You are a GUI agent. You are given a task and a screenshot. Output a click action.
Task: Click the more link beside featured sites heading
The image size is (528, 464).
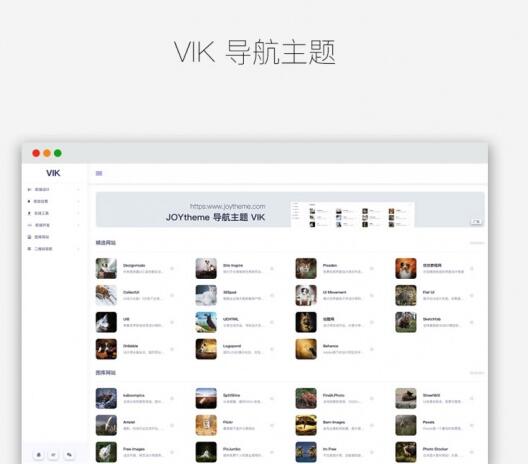point(477,243)
